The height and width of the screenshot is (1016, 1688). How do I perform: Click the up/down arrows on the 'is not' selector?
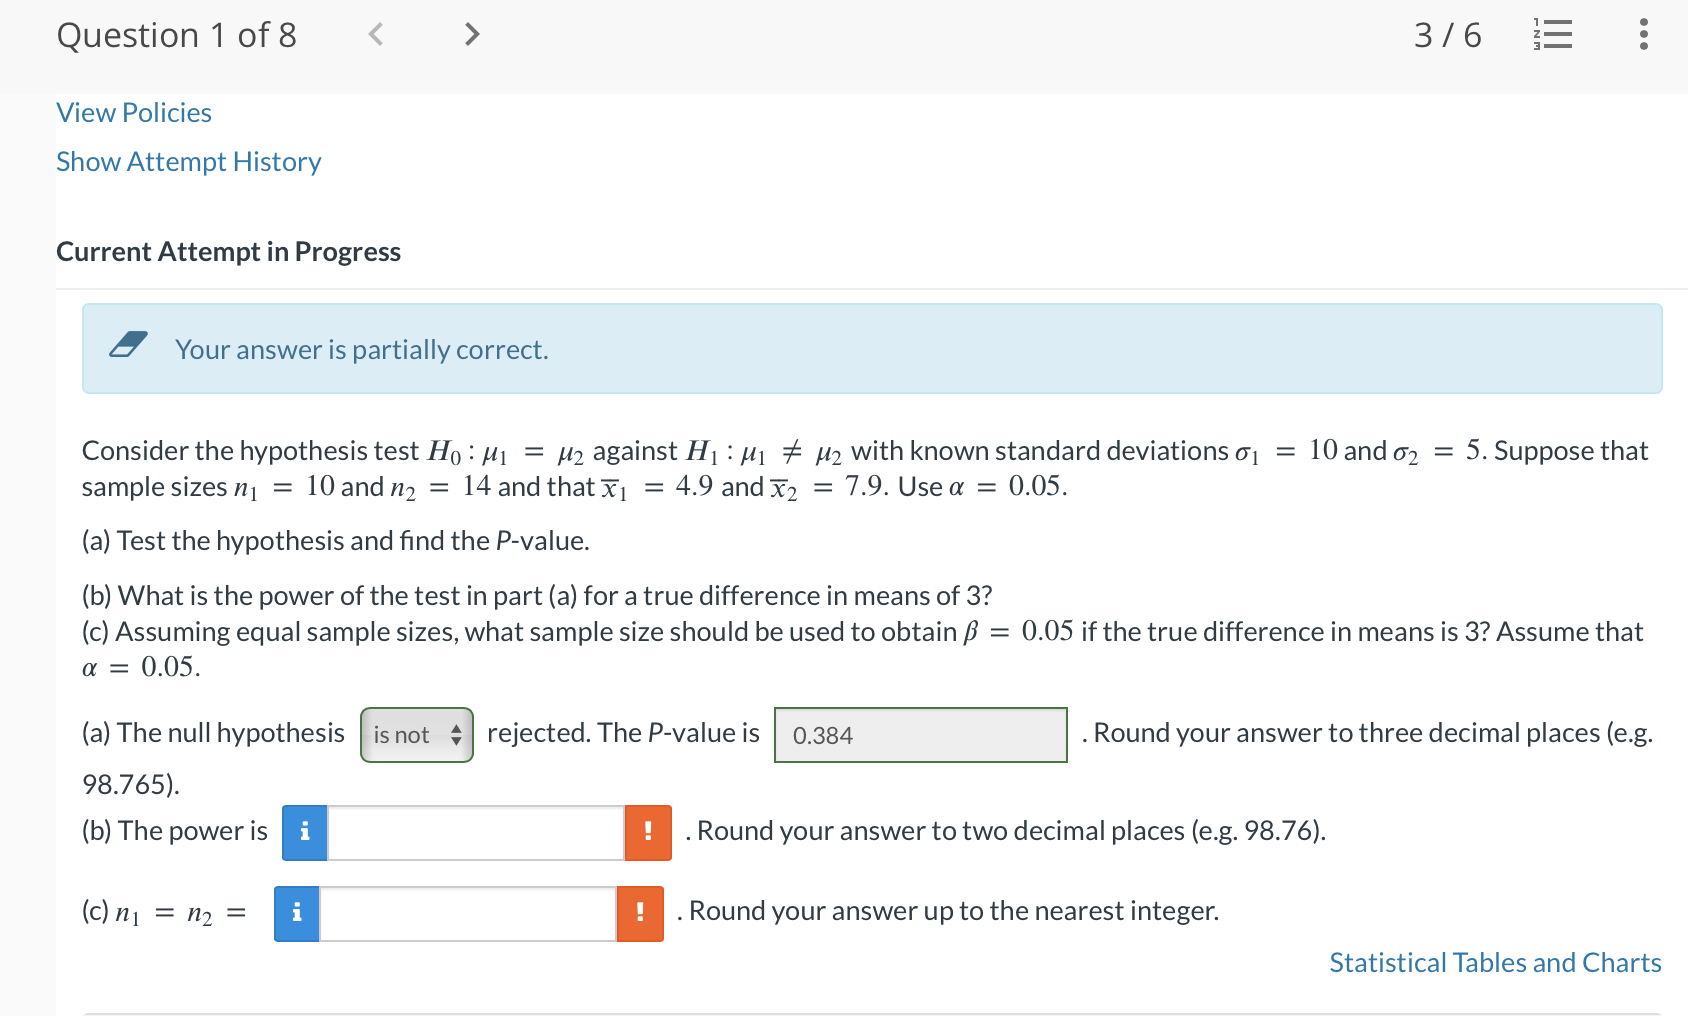coord(456,734)
